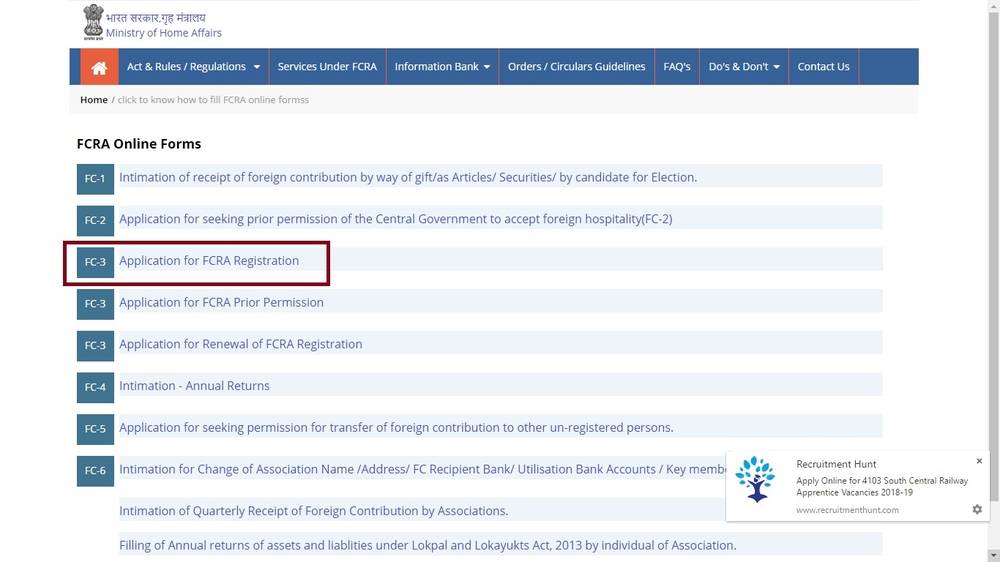Screen dimensions: 1000x562
Task: Click the 'click to know how to fill' breadcrumb
Action: pyautogui.click(x=213, y=100)
